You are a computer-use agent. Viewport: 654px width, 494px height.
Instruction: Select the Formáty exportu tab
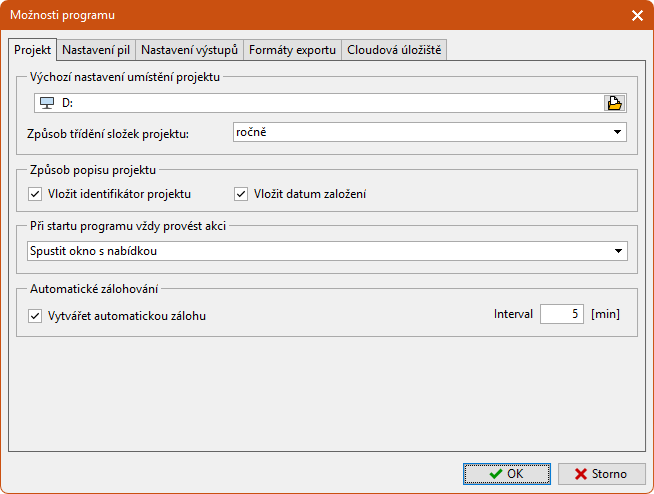point(292,50)
